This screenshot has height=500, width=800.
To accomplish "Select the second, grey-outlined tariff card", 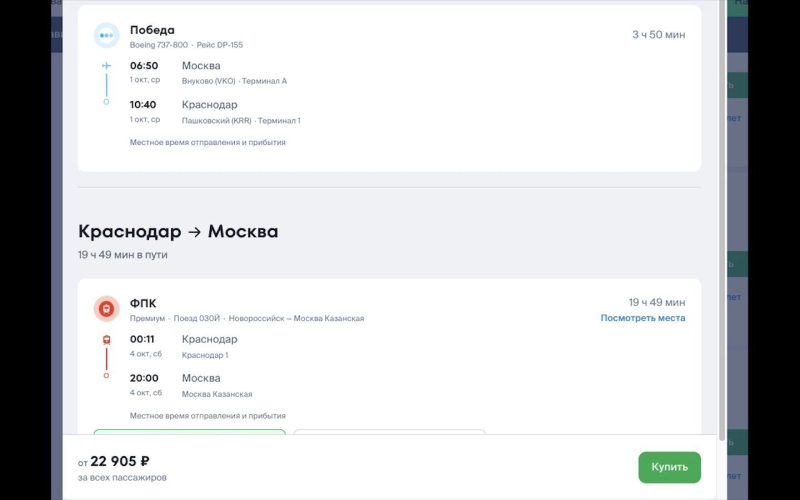I will 389,433.
